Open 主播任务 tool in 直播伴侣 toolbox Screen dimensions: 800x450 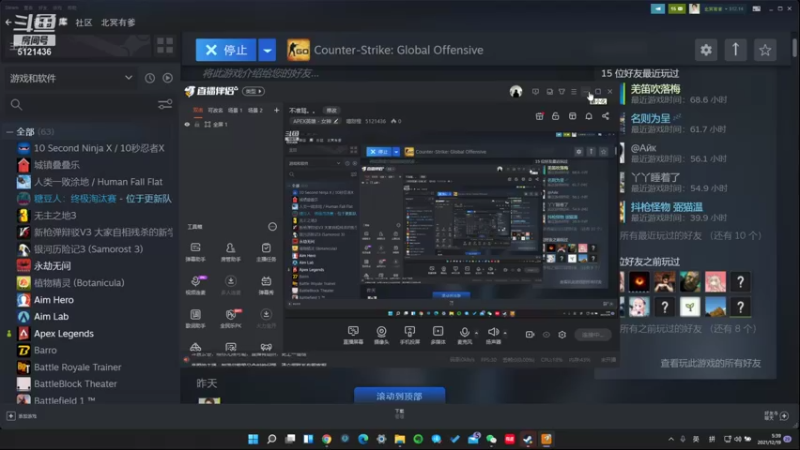[266, 252]
